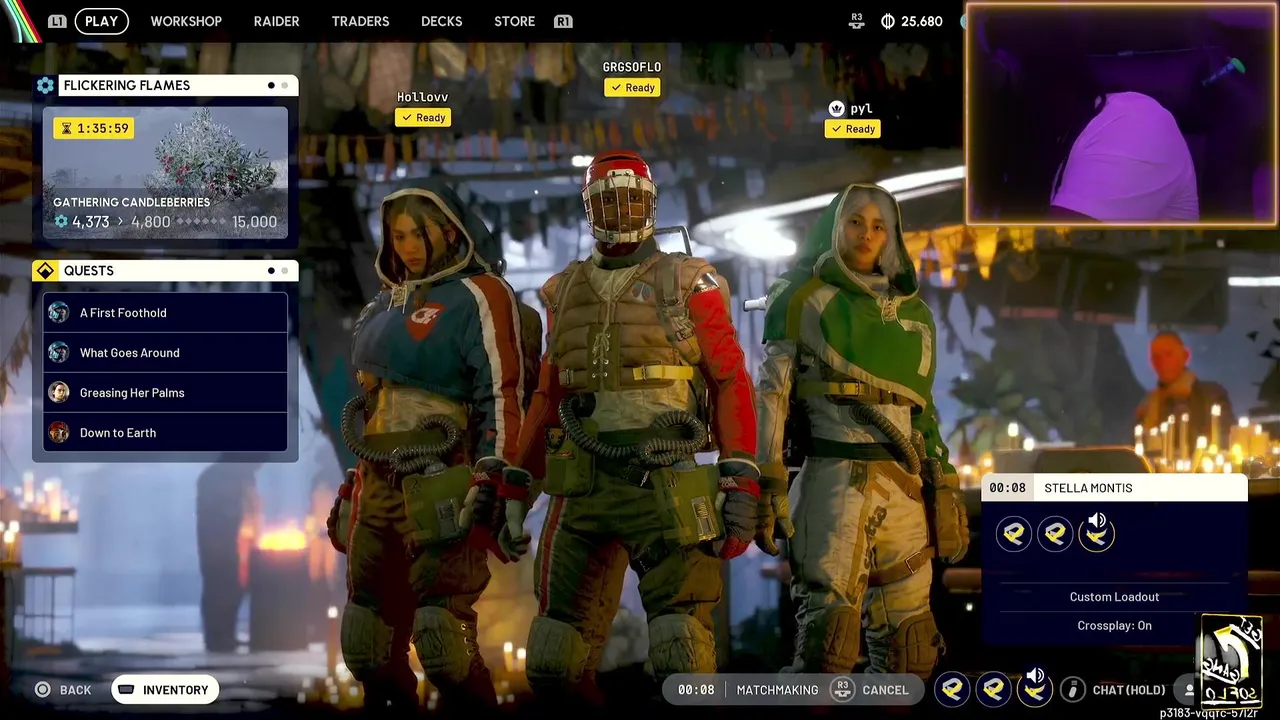Click the avatar icon for Down to Earth
Image resolution: width=1280 pixels, height=720 pixels.
[59, 433]
